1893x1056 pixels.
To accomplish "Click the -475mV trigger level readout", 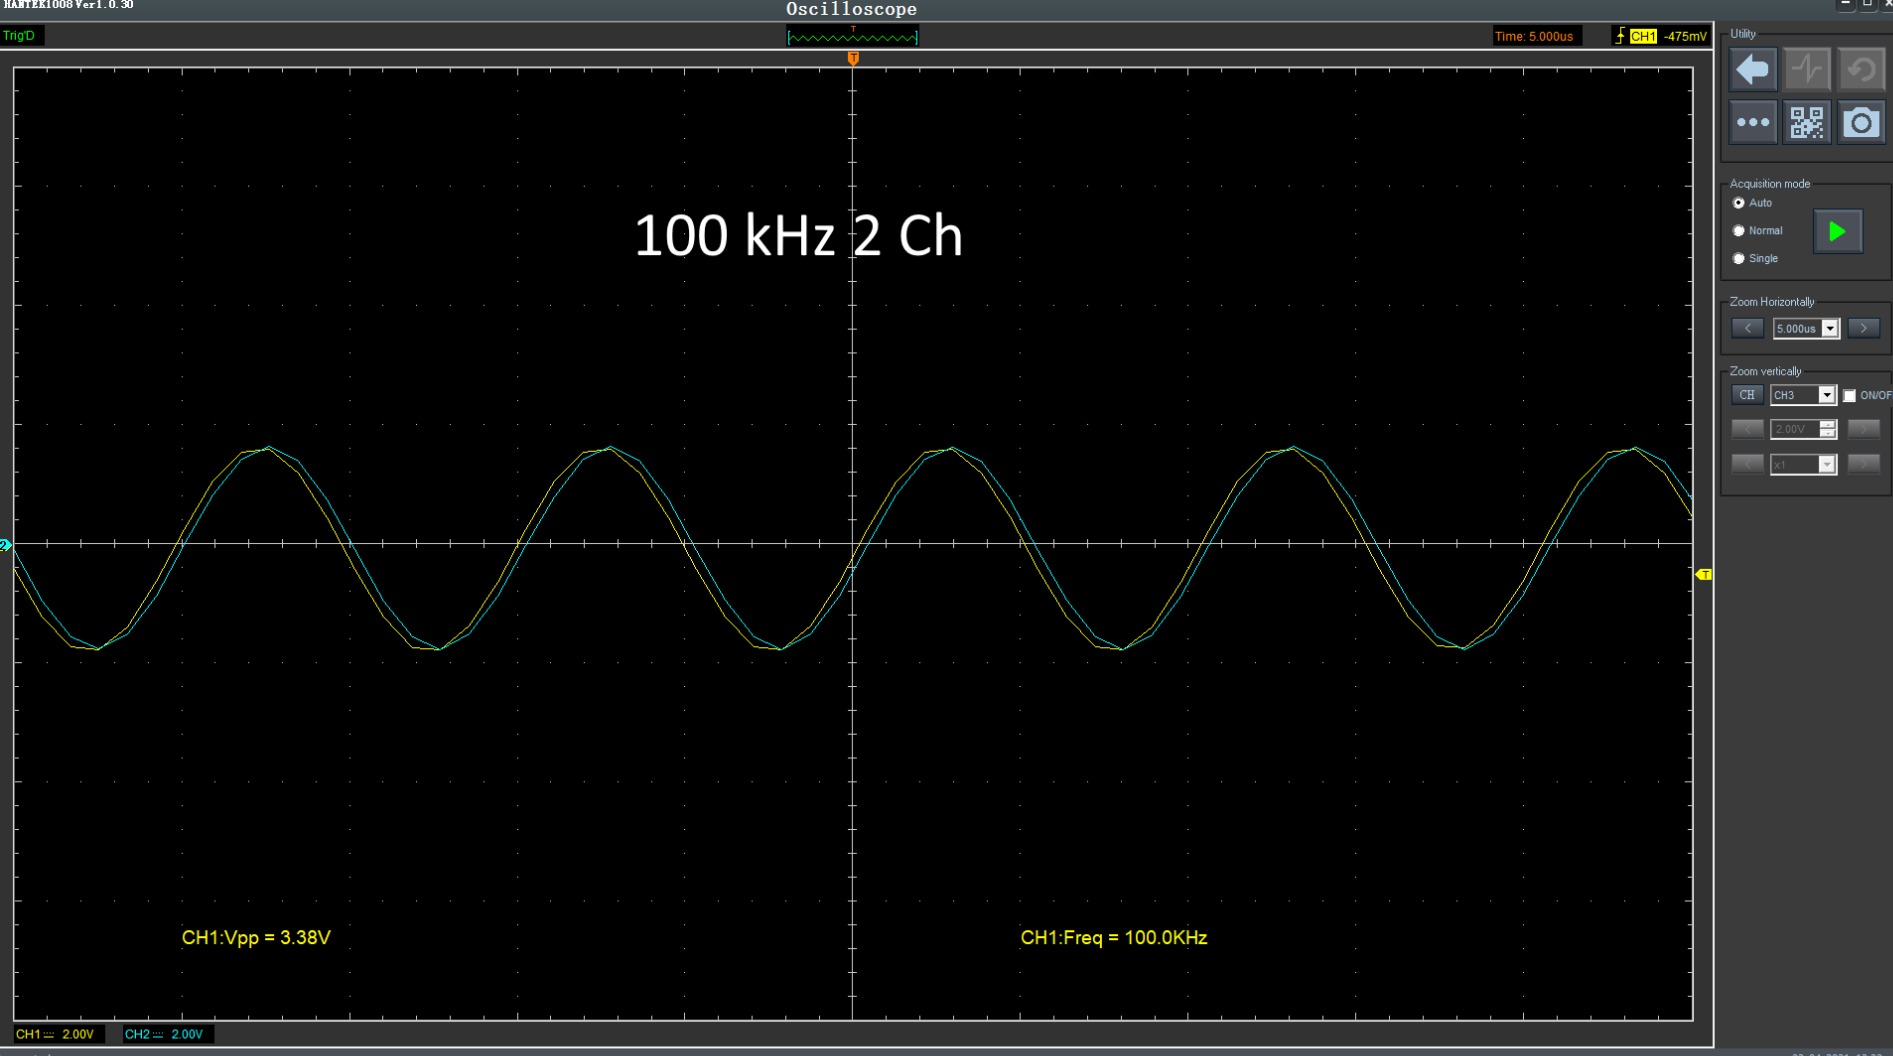I will click(x=1685, y=37).
